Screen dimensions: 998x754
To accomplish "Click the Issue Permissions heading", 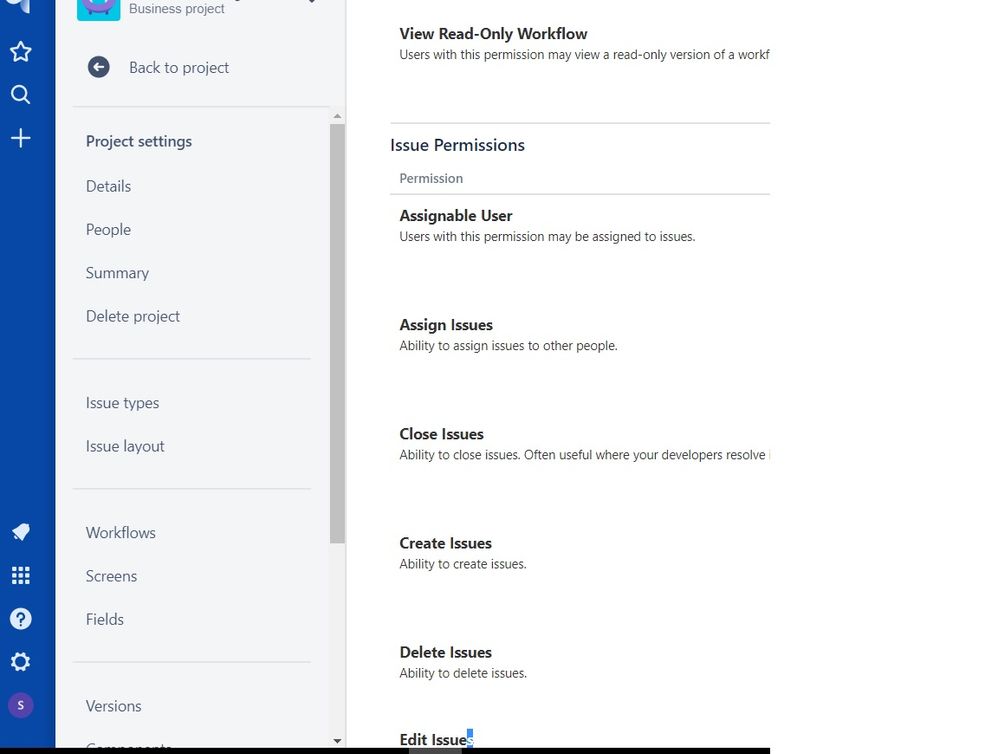I will 457,145.
